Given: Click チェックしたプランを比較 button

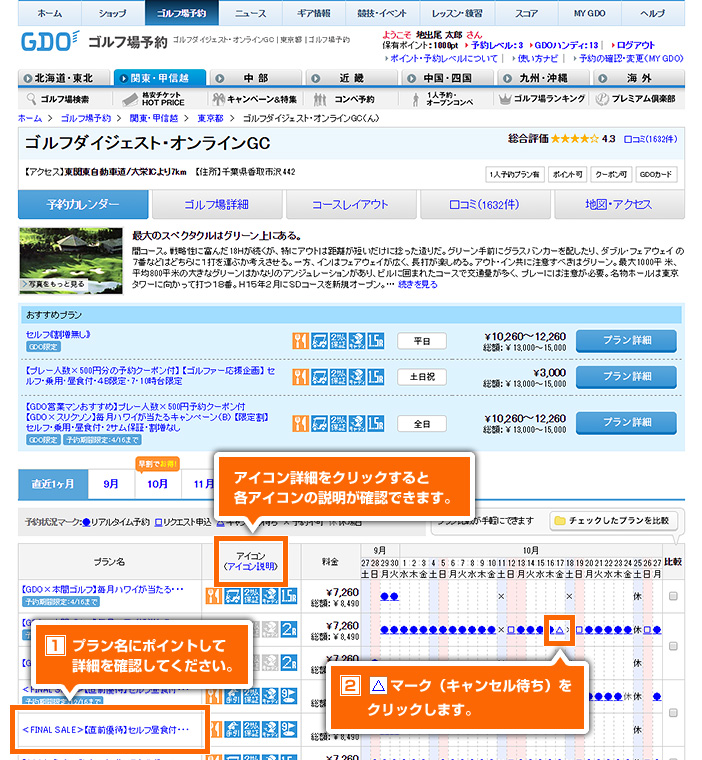Looking at the screenshot, I should pyautogui.click(x=613, y=521).
